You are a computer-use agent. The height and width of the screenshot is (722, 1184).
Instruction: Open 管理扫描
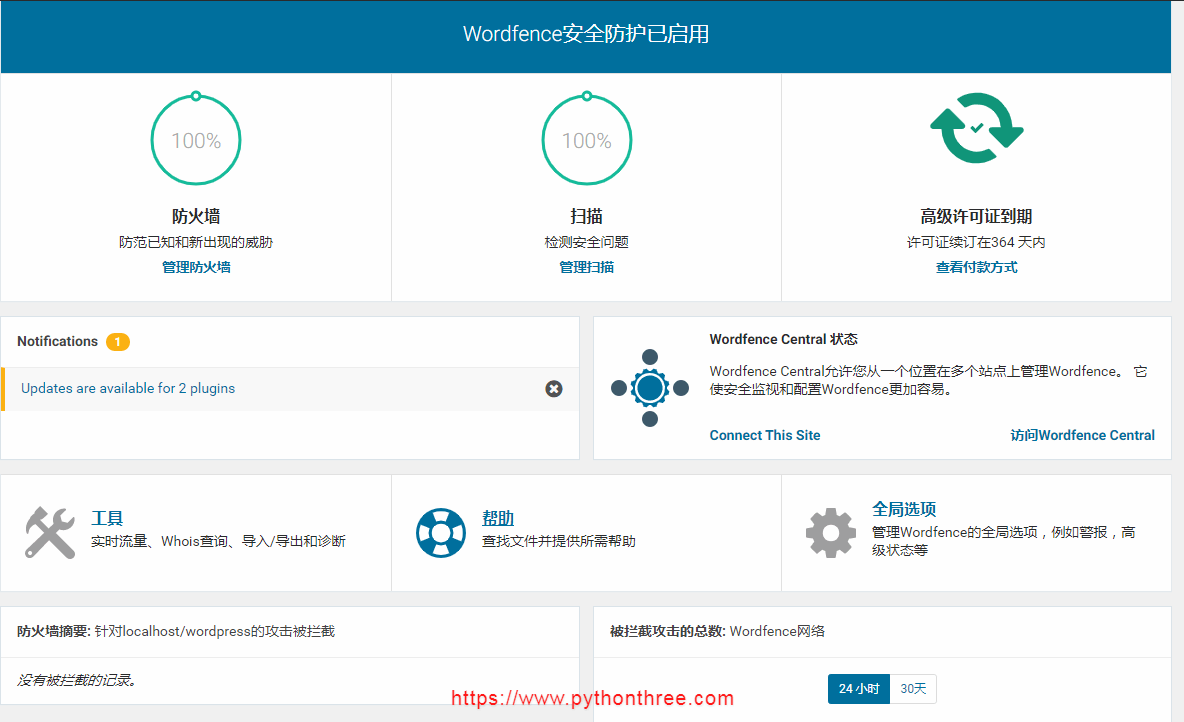point(586,267)
